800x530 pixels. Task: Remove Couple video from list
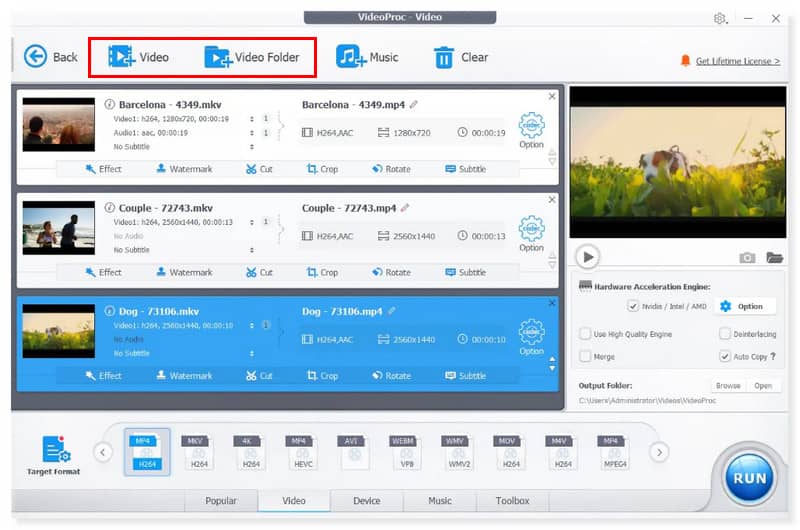point(552,199)
